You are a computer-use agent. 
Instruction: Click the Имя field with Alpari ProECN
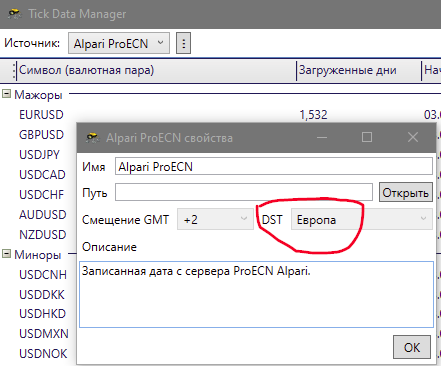tap(274, 166)
